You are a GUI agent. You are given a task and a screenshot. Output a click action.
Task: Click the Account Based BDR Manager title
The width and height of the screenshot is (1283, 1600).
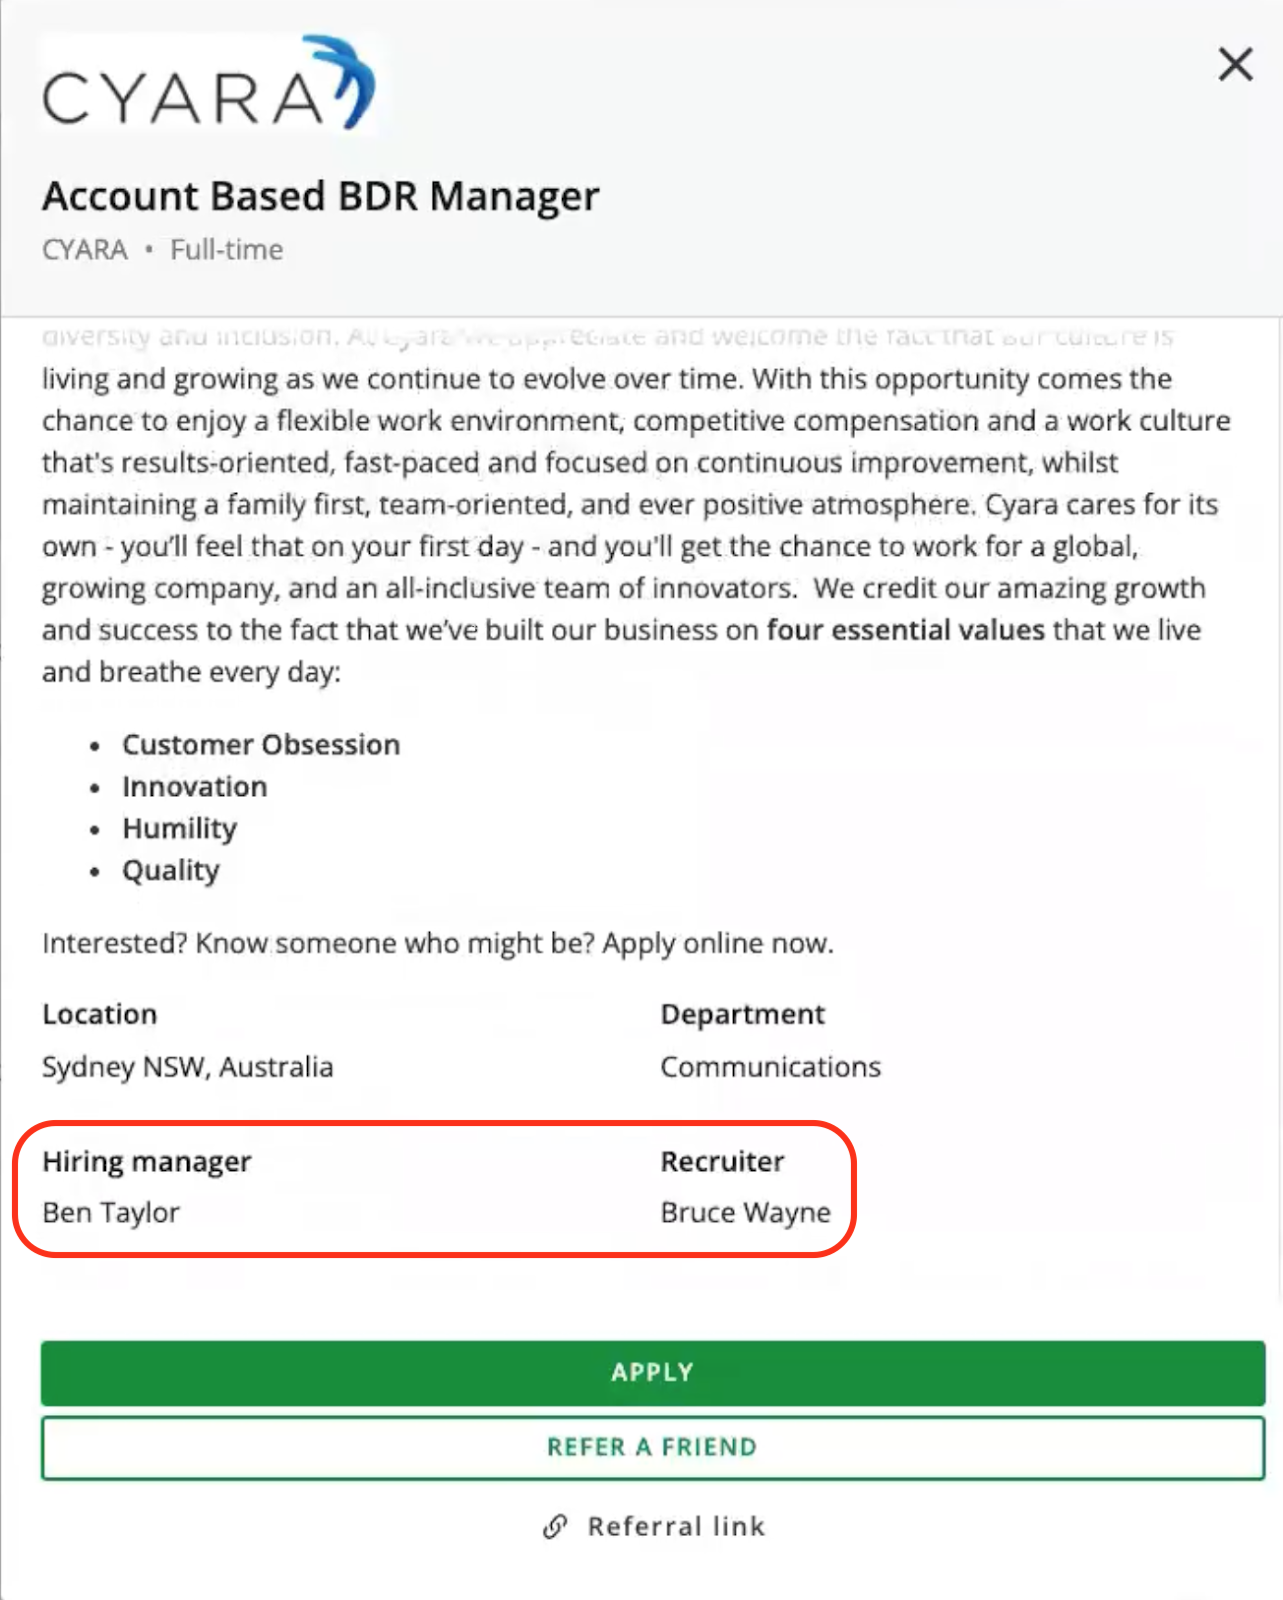[320, 196]
